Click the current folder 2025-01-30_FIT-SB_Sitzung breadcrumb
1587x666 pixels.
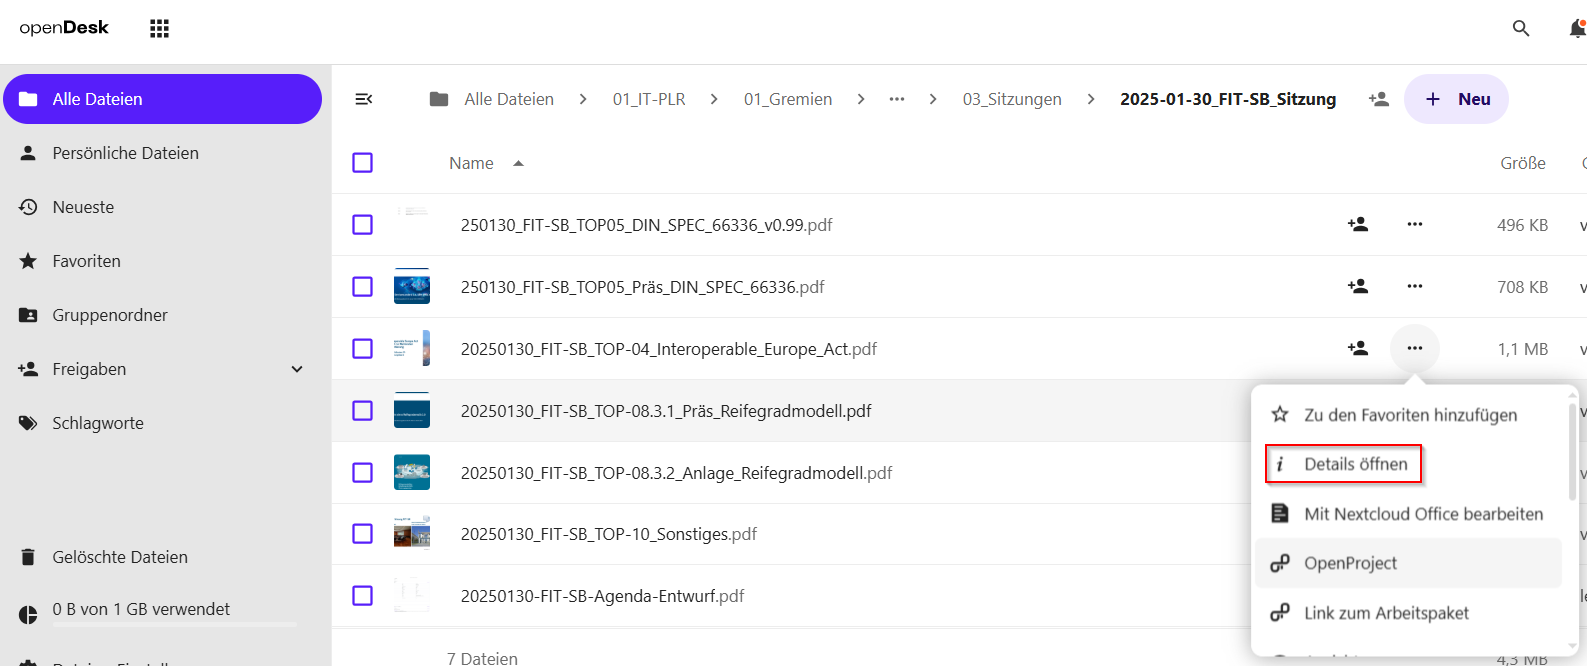click(1228, 99)
